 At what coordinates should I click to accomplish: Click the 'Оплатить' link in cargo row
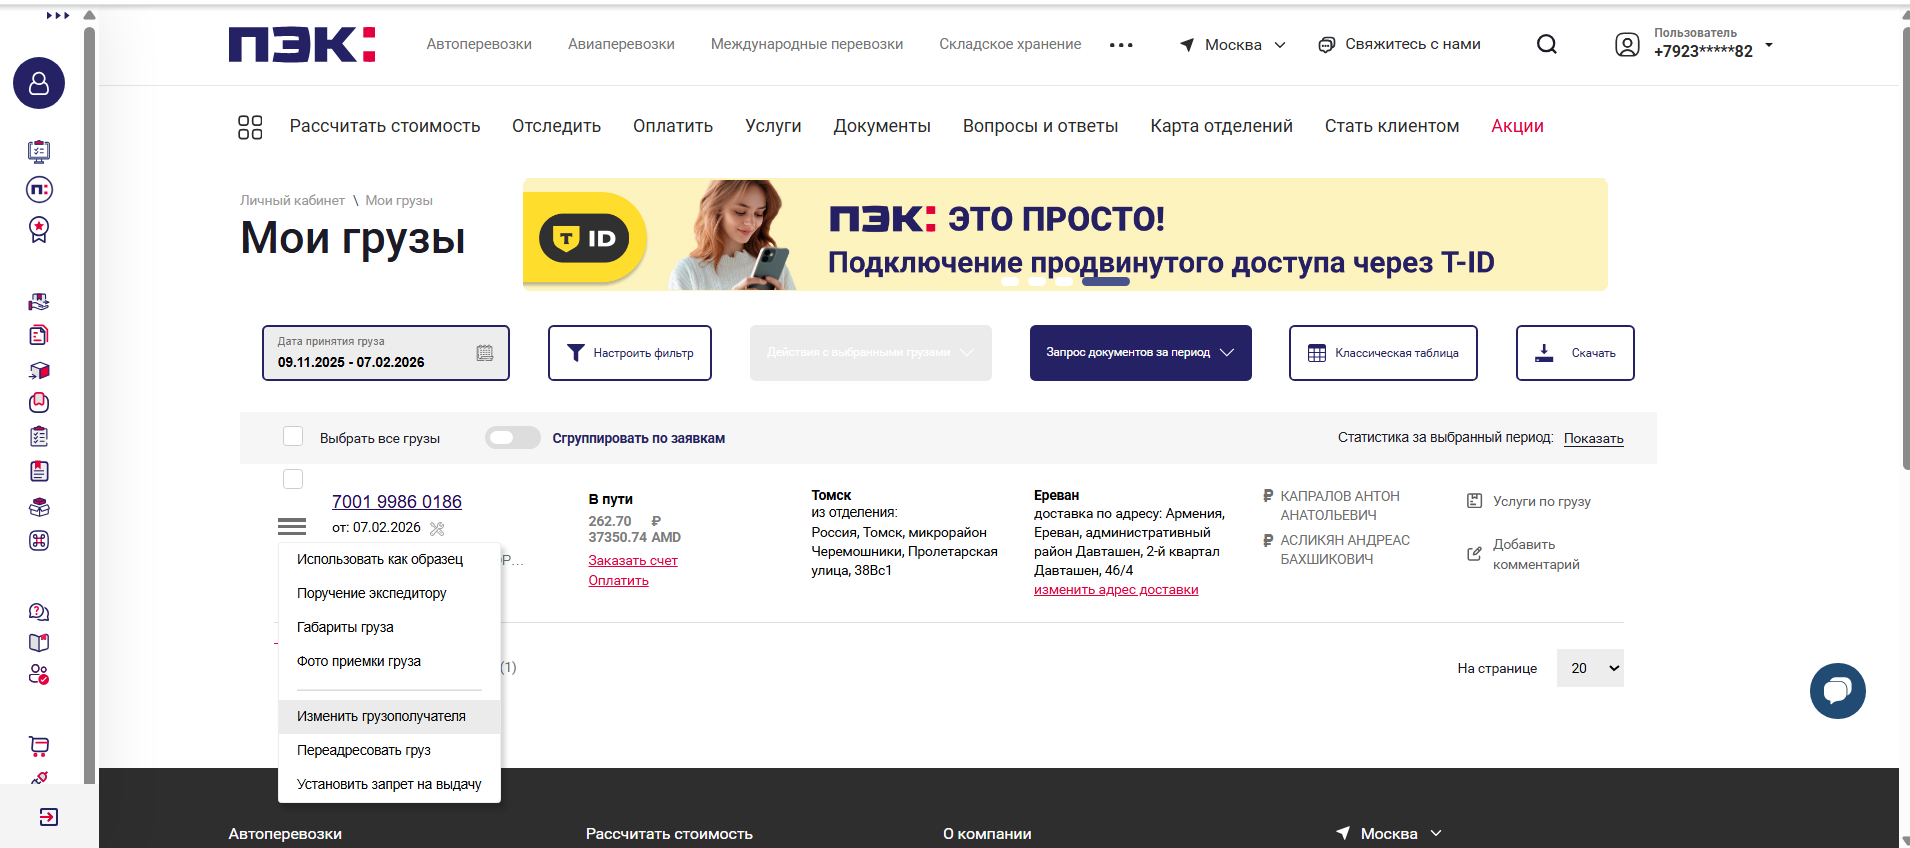618,581
